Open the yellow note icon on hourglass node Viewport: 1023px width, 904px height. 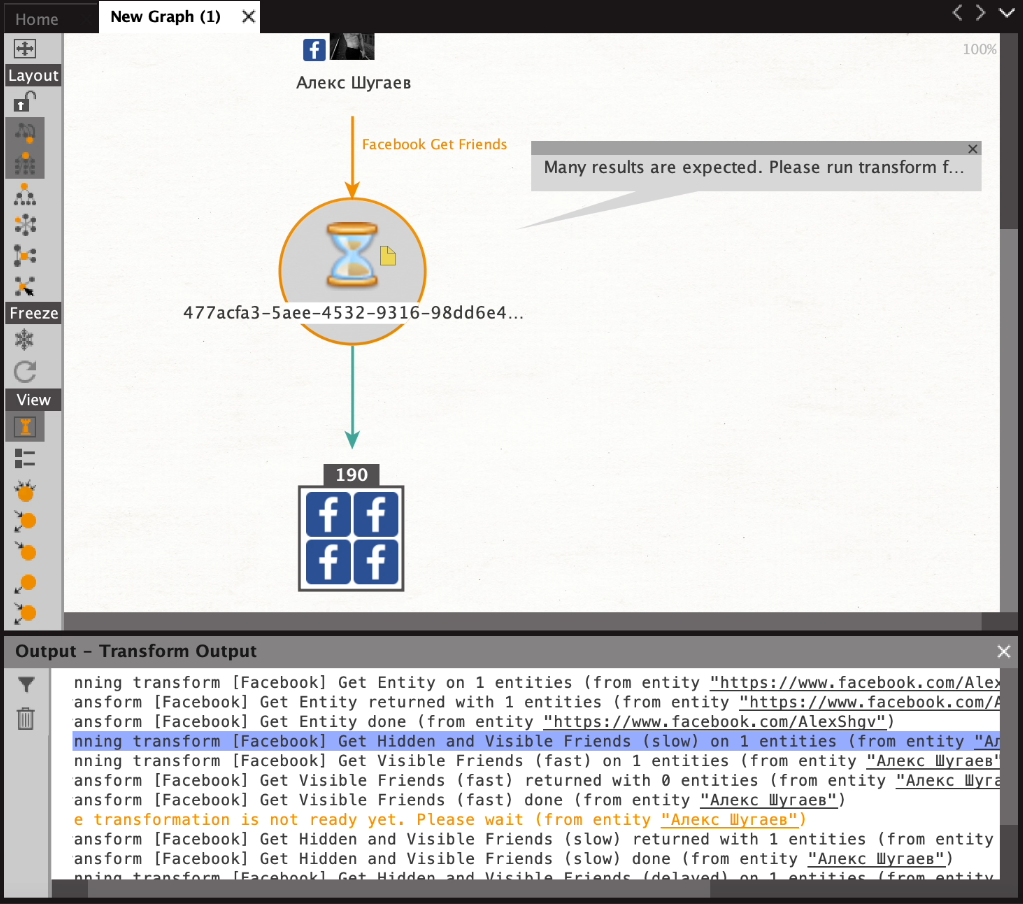pyautogui.click(x=388, y=256)
